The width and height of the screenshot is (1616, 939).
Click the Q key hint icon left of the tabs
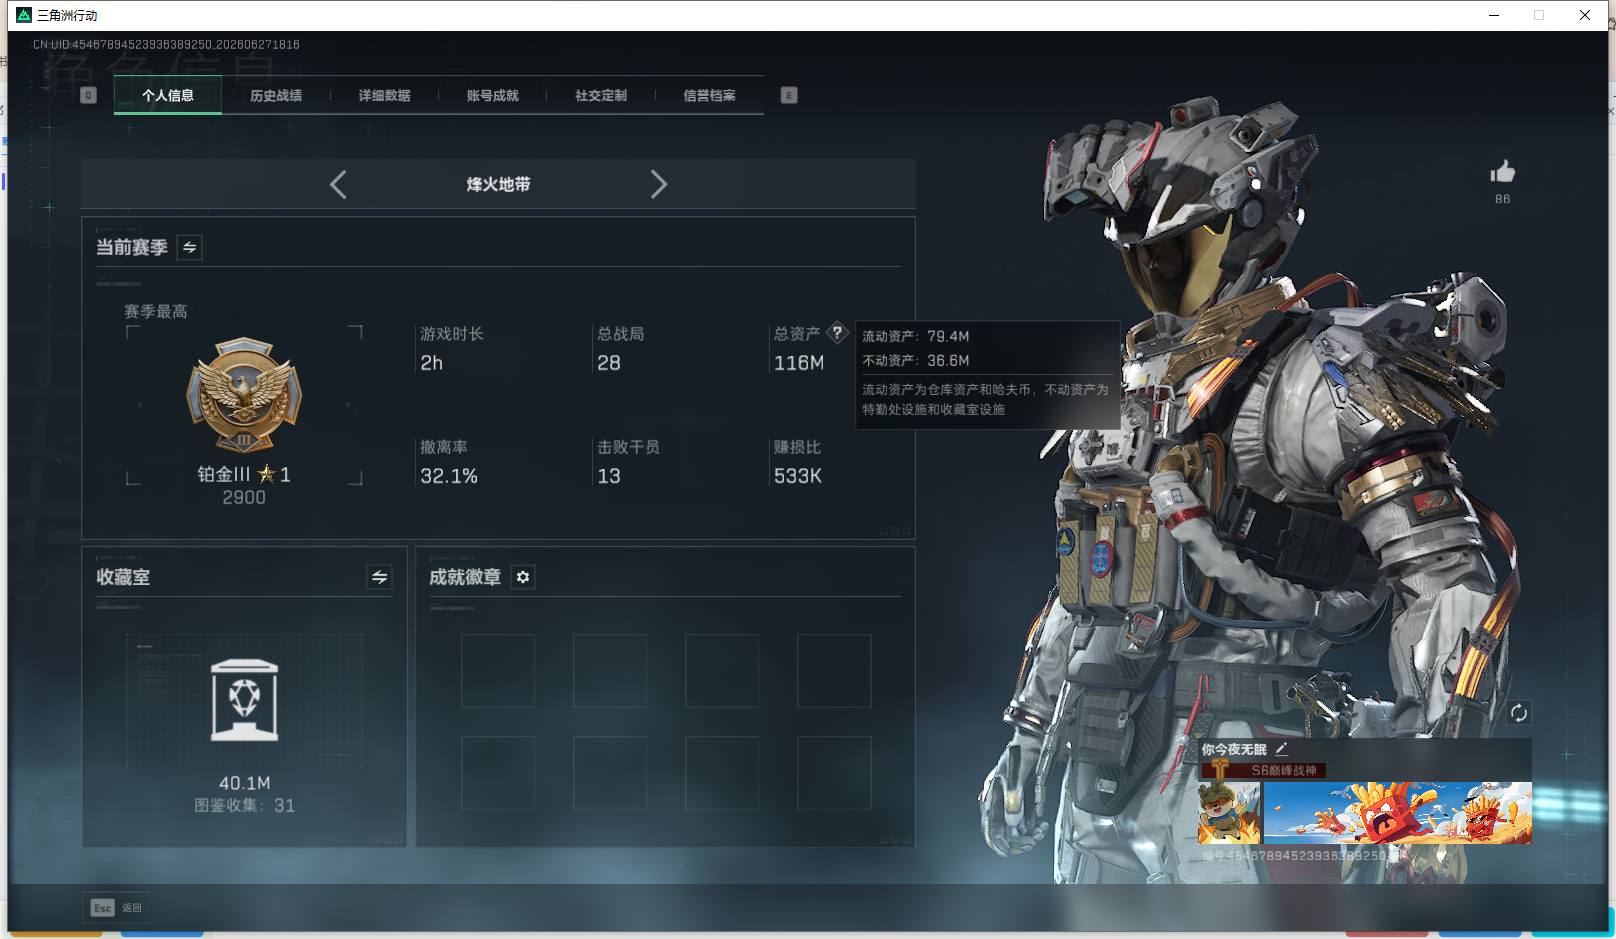88,95
